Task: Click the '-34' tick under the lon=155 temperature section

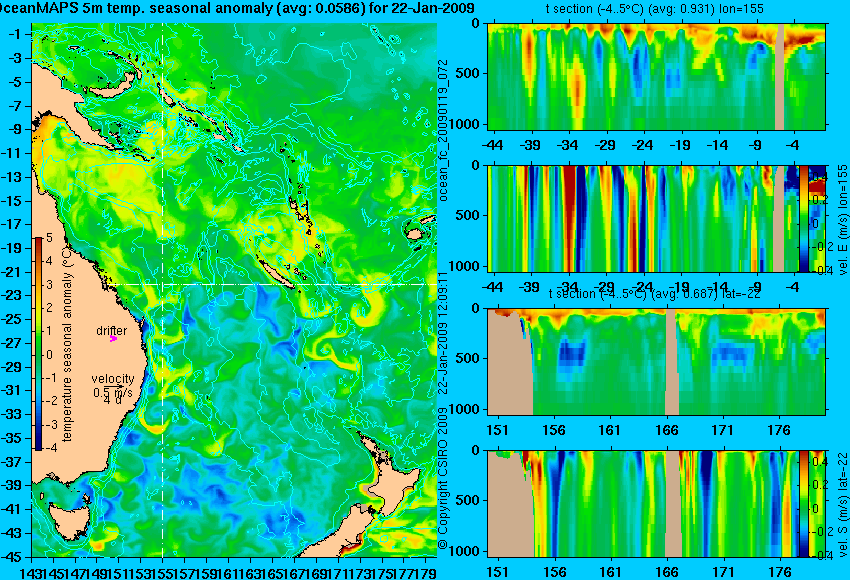Action: pyautogui.click(x=568, y=145)
